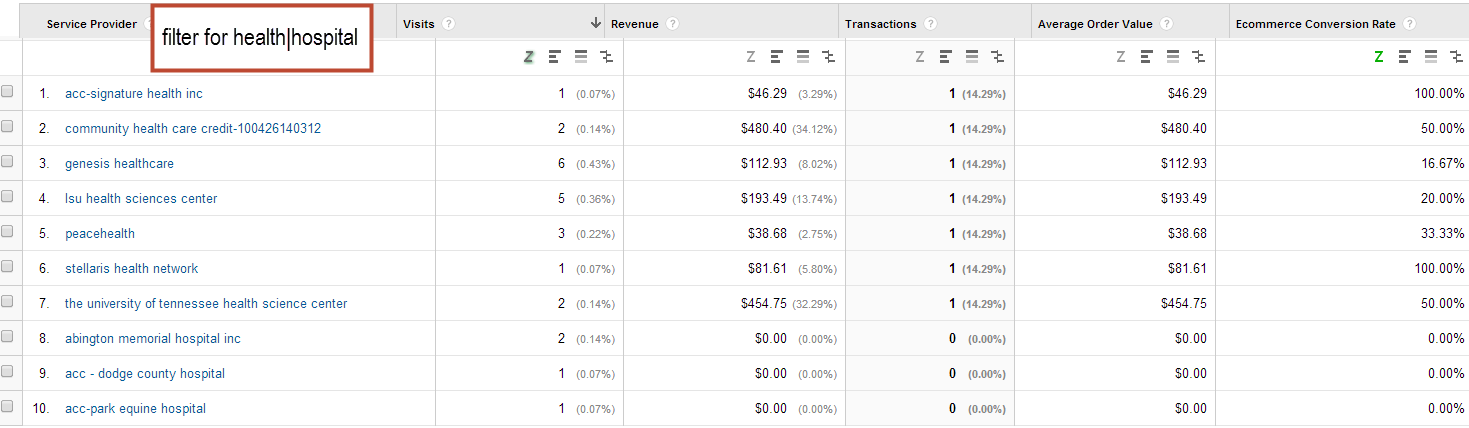Viewport: 1469px width, 428px height.
Task: Click the $81.61 Average Order Value cell
Action: coord(1187,268)
